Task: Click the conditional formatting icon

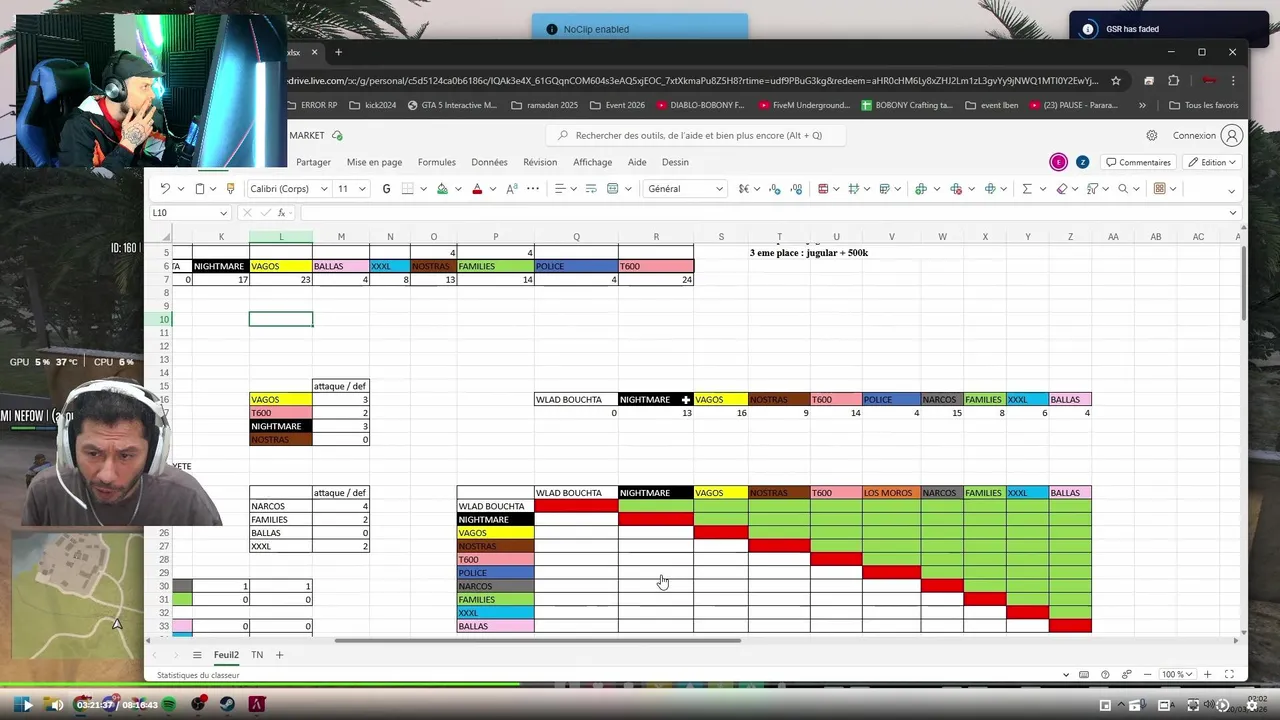Action: [823, 188]
